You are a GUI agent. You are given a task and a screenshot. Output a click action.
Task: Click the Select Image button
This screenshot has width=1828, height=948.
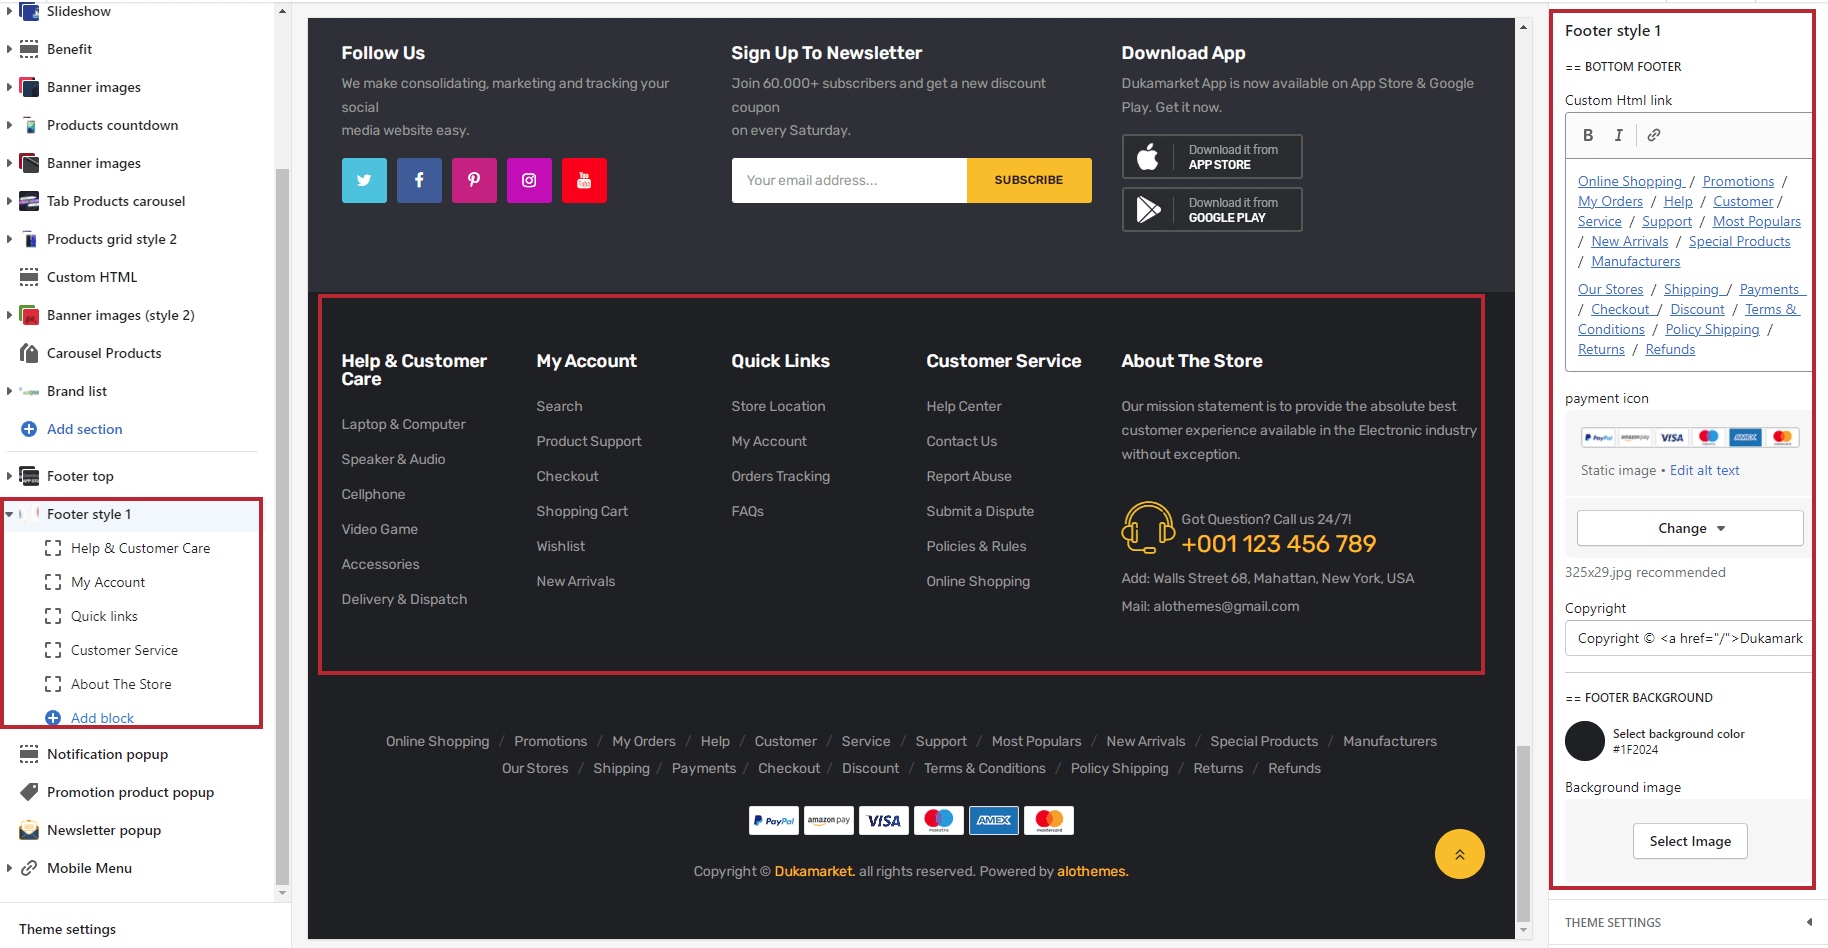click(x=1690, y=841)
